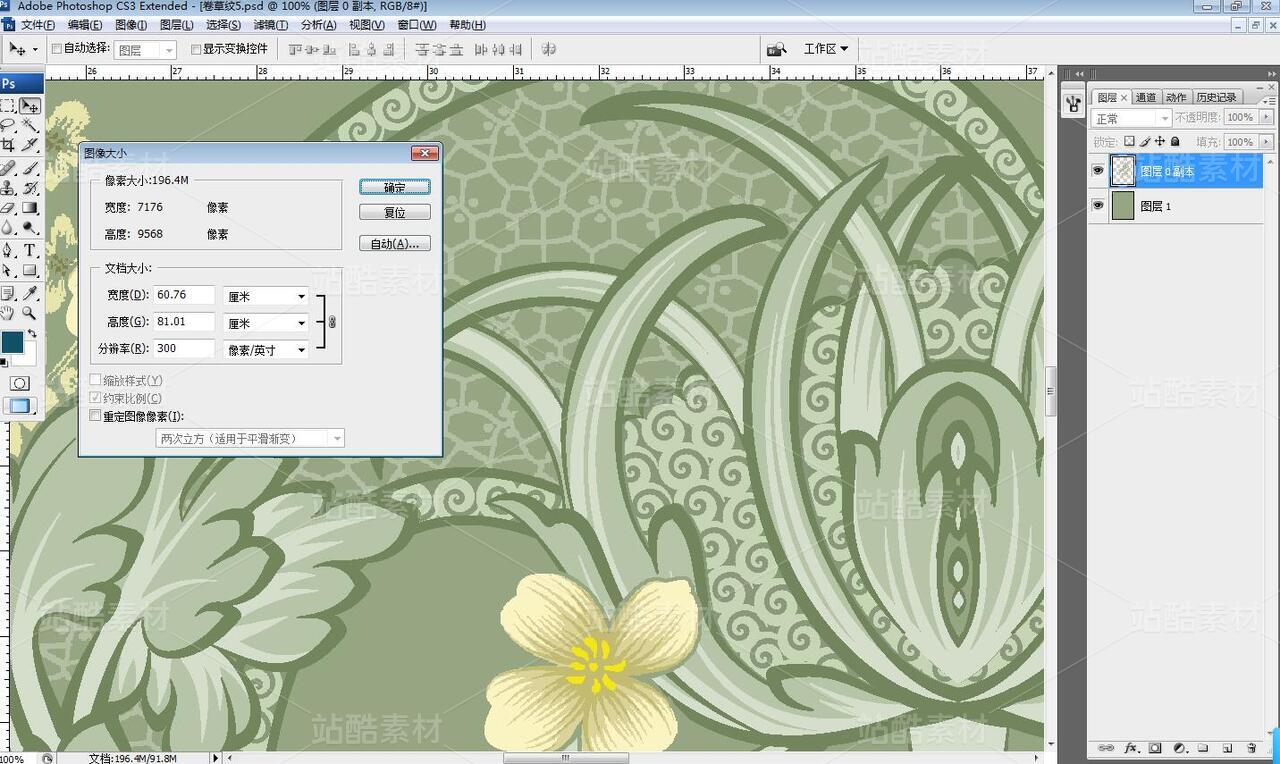The height and width of the screenshot is (764, 1280).
Task: Open the 文件(F) menu
Action: [38, 25]
